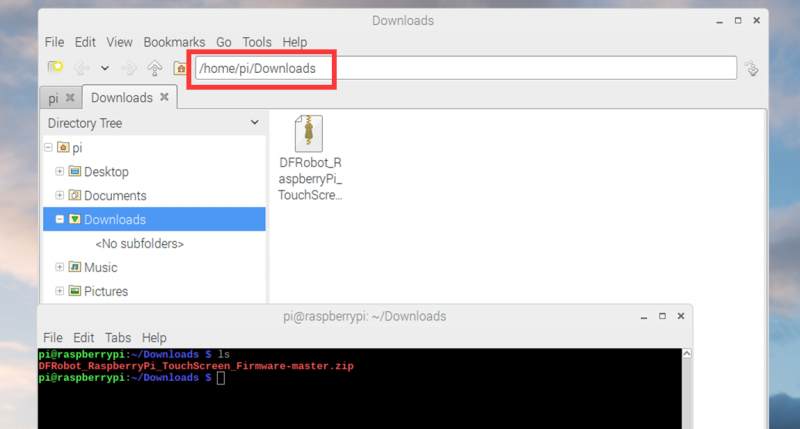Open the Edit menu in file manager
The image size is (800, 429).
point(85,42)
